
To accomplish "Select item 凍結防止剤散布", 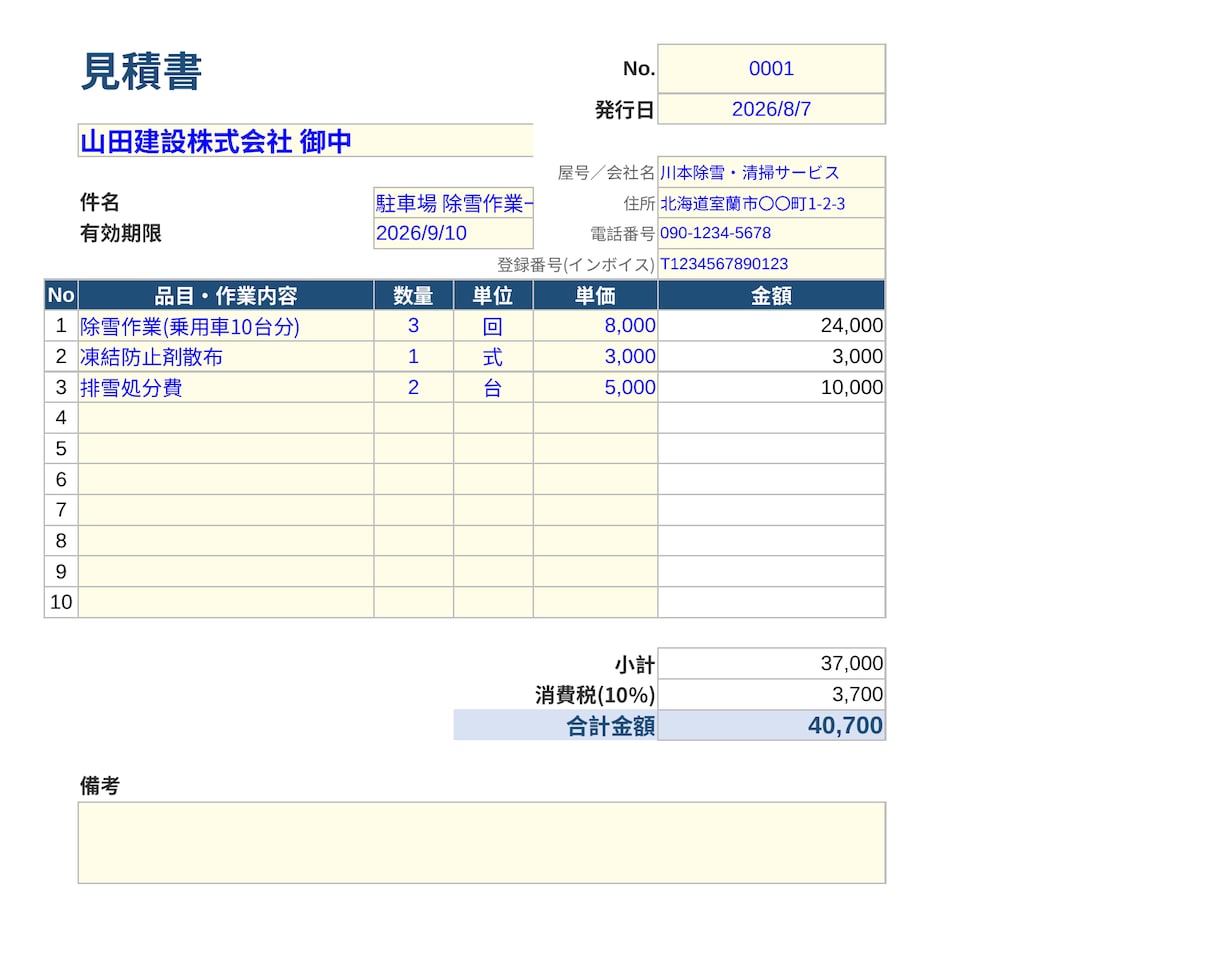I will tap(226, 357).
